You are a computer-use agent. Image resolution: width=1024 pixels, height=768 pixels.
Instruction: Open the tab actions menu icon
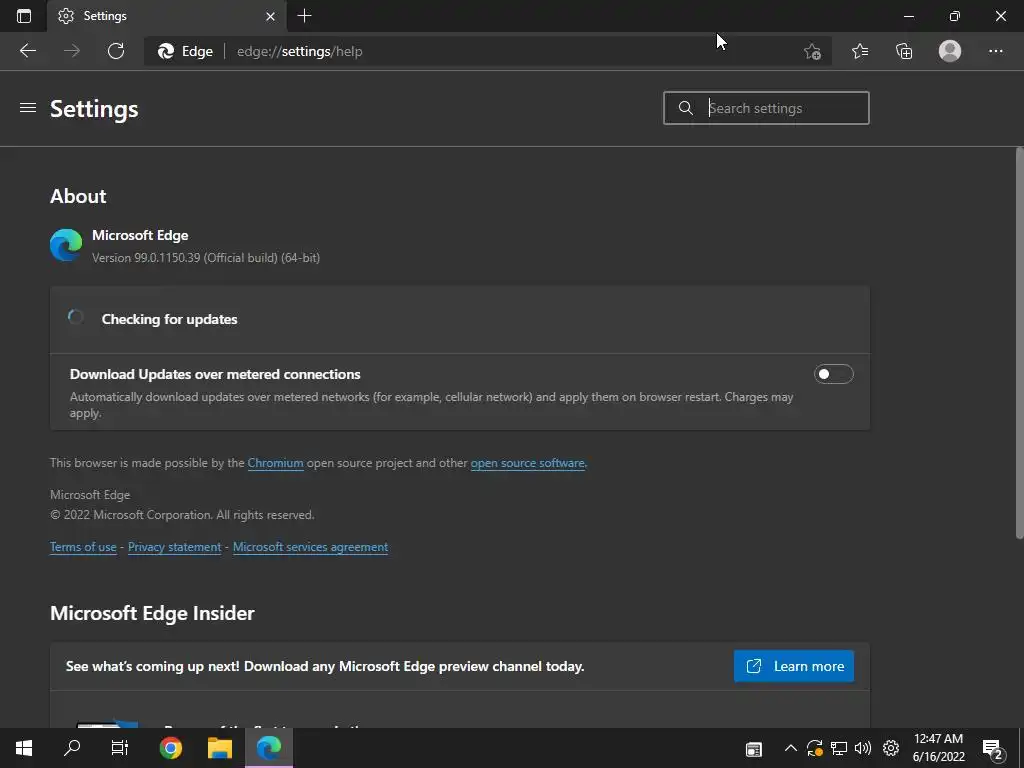tap(24, 16)
